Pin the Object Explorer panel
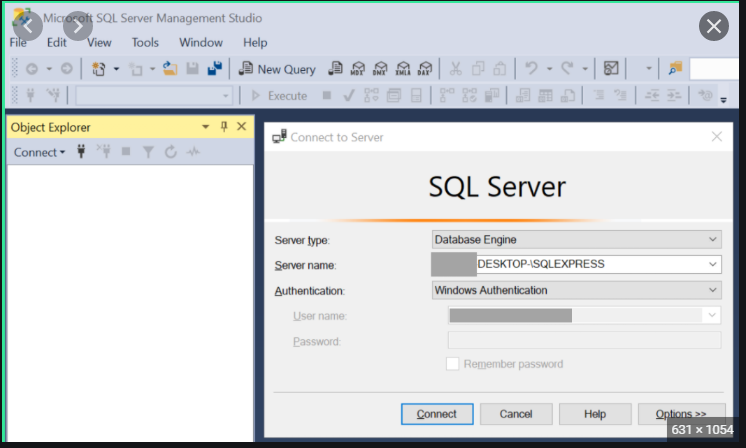 tap(224, 127)
